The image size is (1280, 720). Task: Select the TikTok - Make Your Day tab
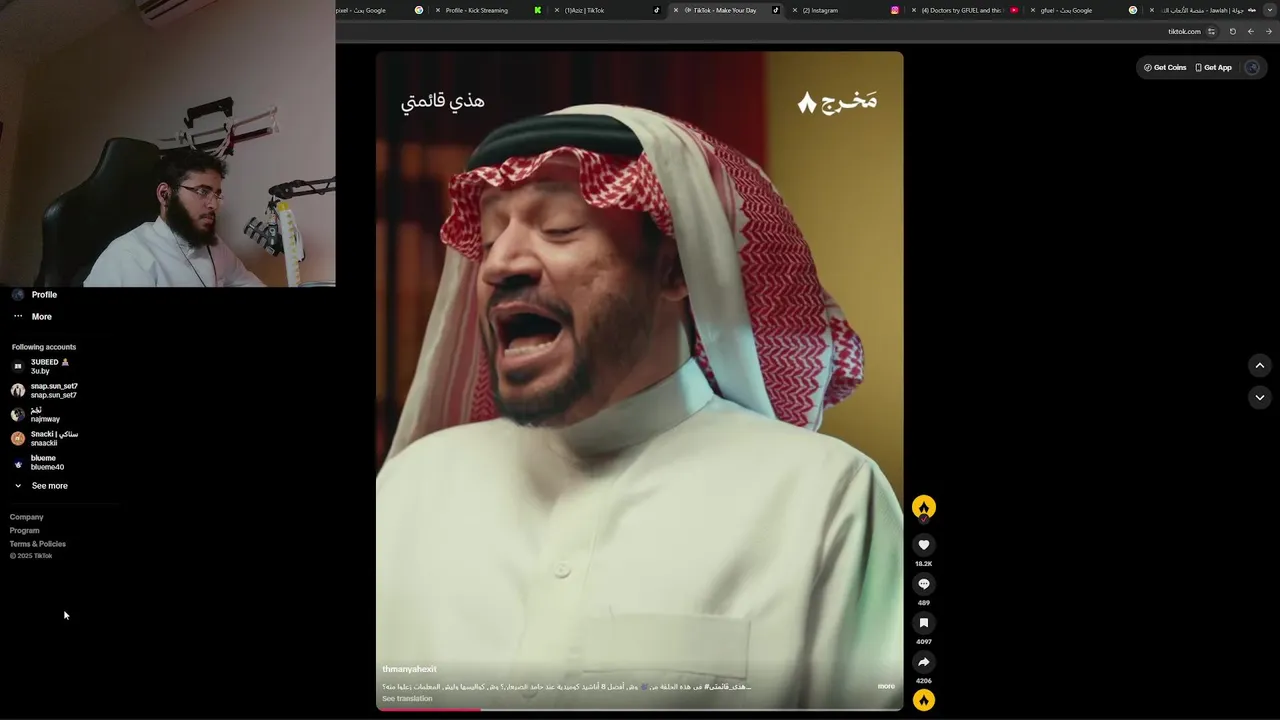pos(726,10)
